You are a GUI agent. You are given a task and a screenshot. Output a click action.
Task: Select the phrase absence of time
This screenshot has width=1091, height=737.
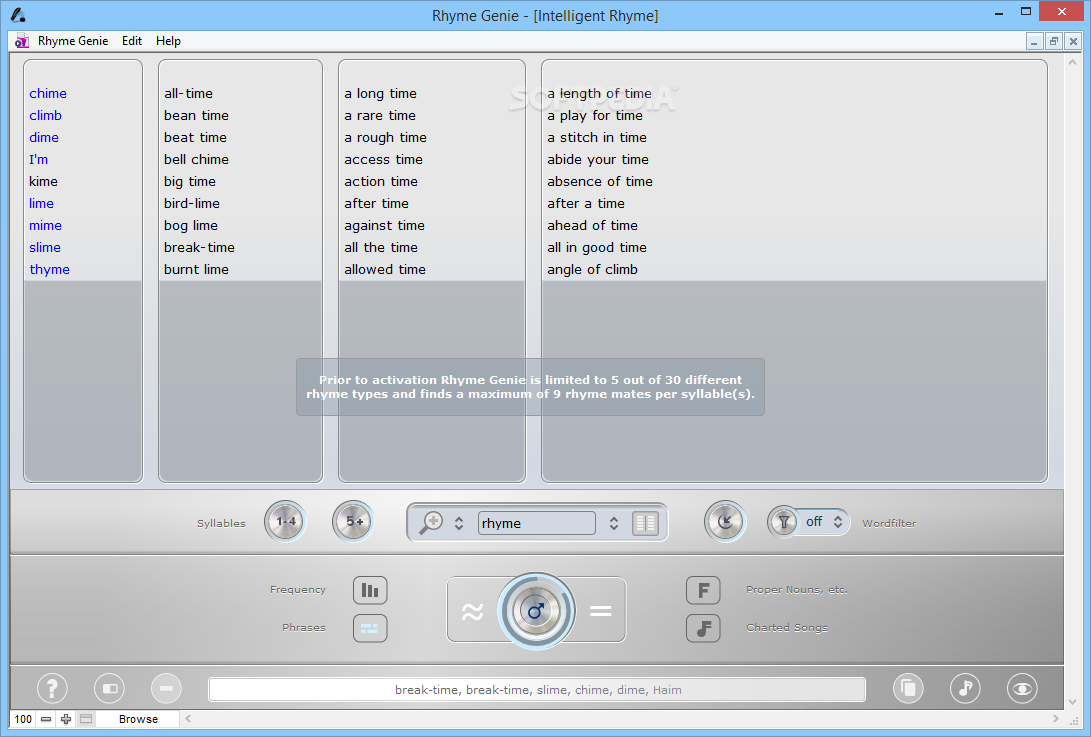[600, 182]
